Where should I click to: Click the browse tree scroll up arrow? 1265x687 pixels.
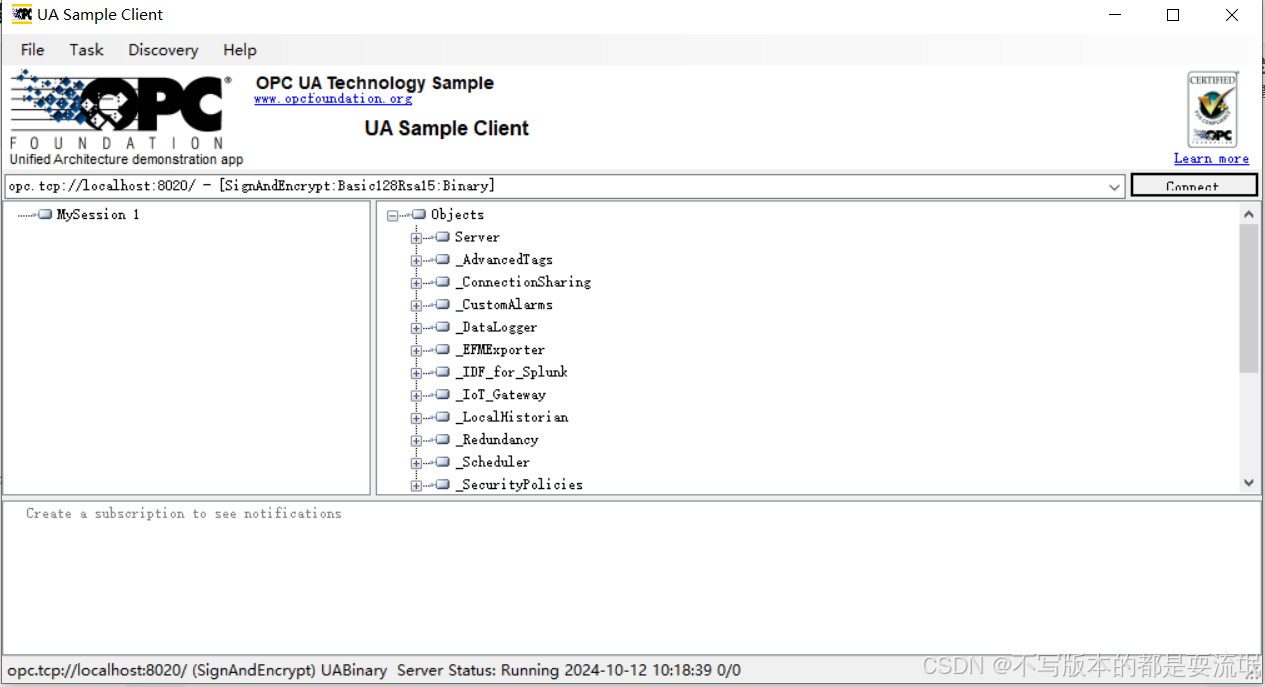pos(1249,213)
